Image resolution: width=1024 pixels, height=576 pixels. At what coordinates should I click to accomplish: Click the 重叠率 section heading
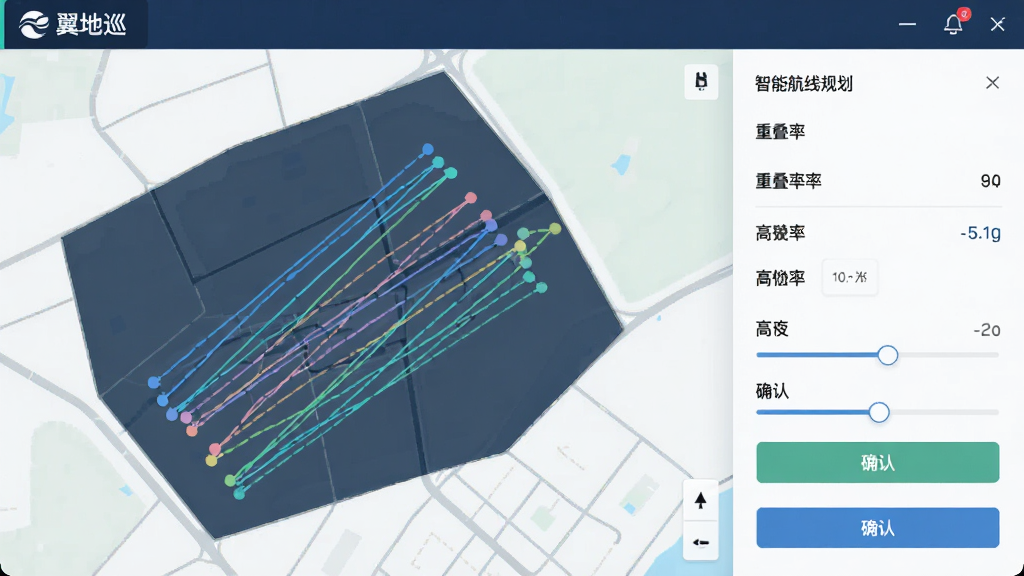click(x=780, y=132)
